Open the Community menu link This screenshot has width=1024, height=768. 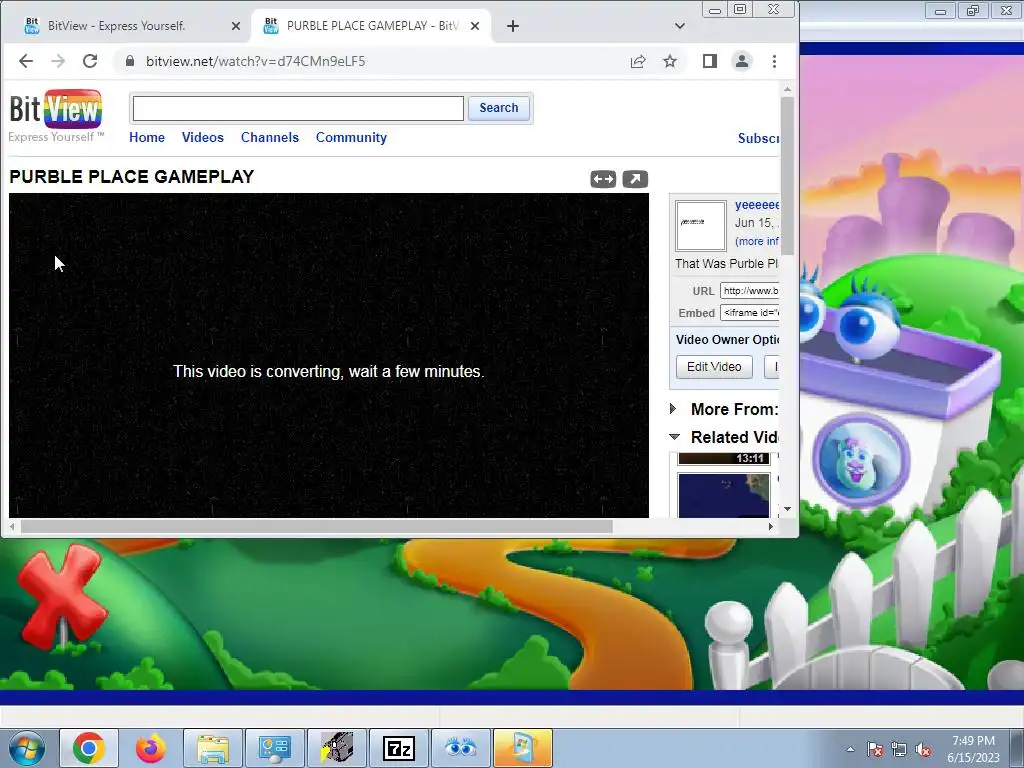351,137
